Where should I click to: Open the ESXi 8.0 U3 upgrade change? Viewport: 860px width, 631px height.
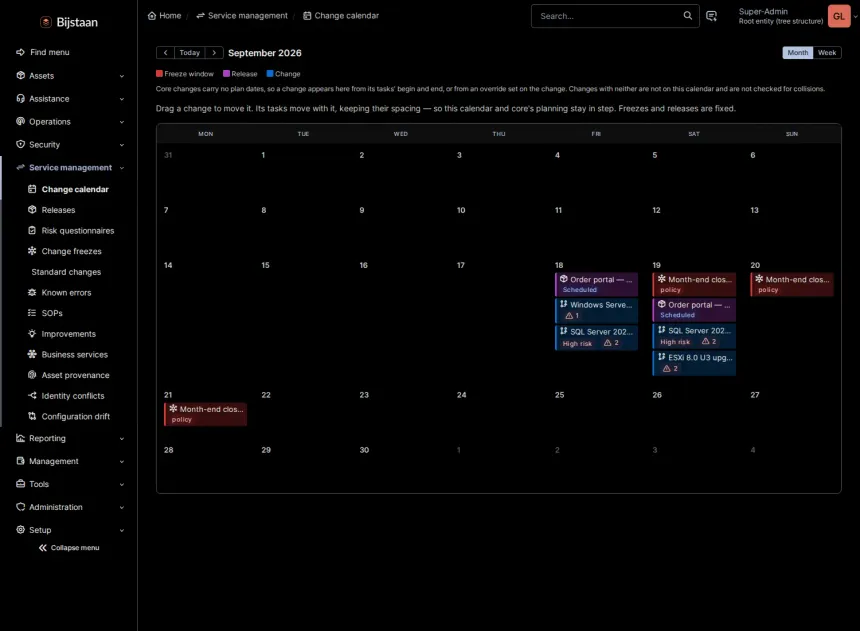click(694, 363)
